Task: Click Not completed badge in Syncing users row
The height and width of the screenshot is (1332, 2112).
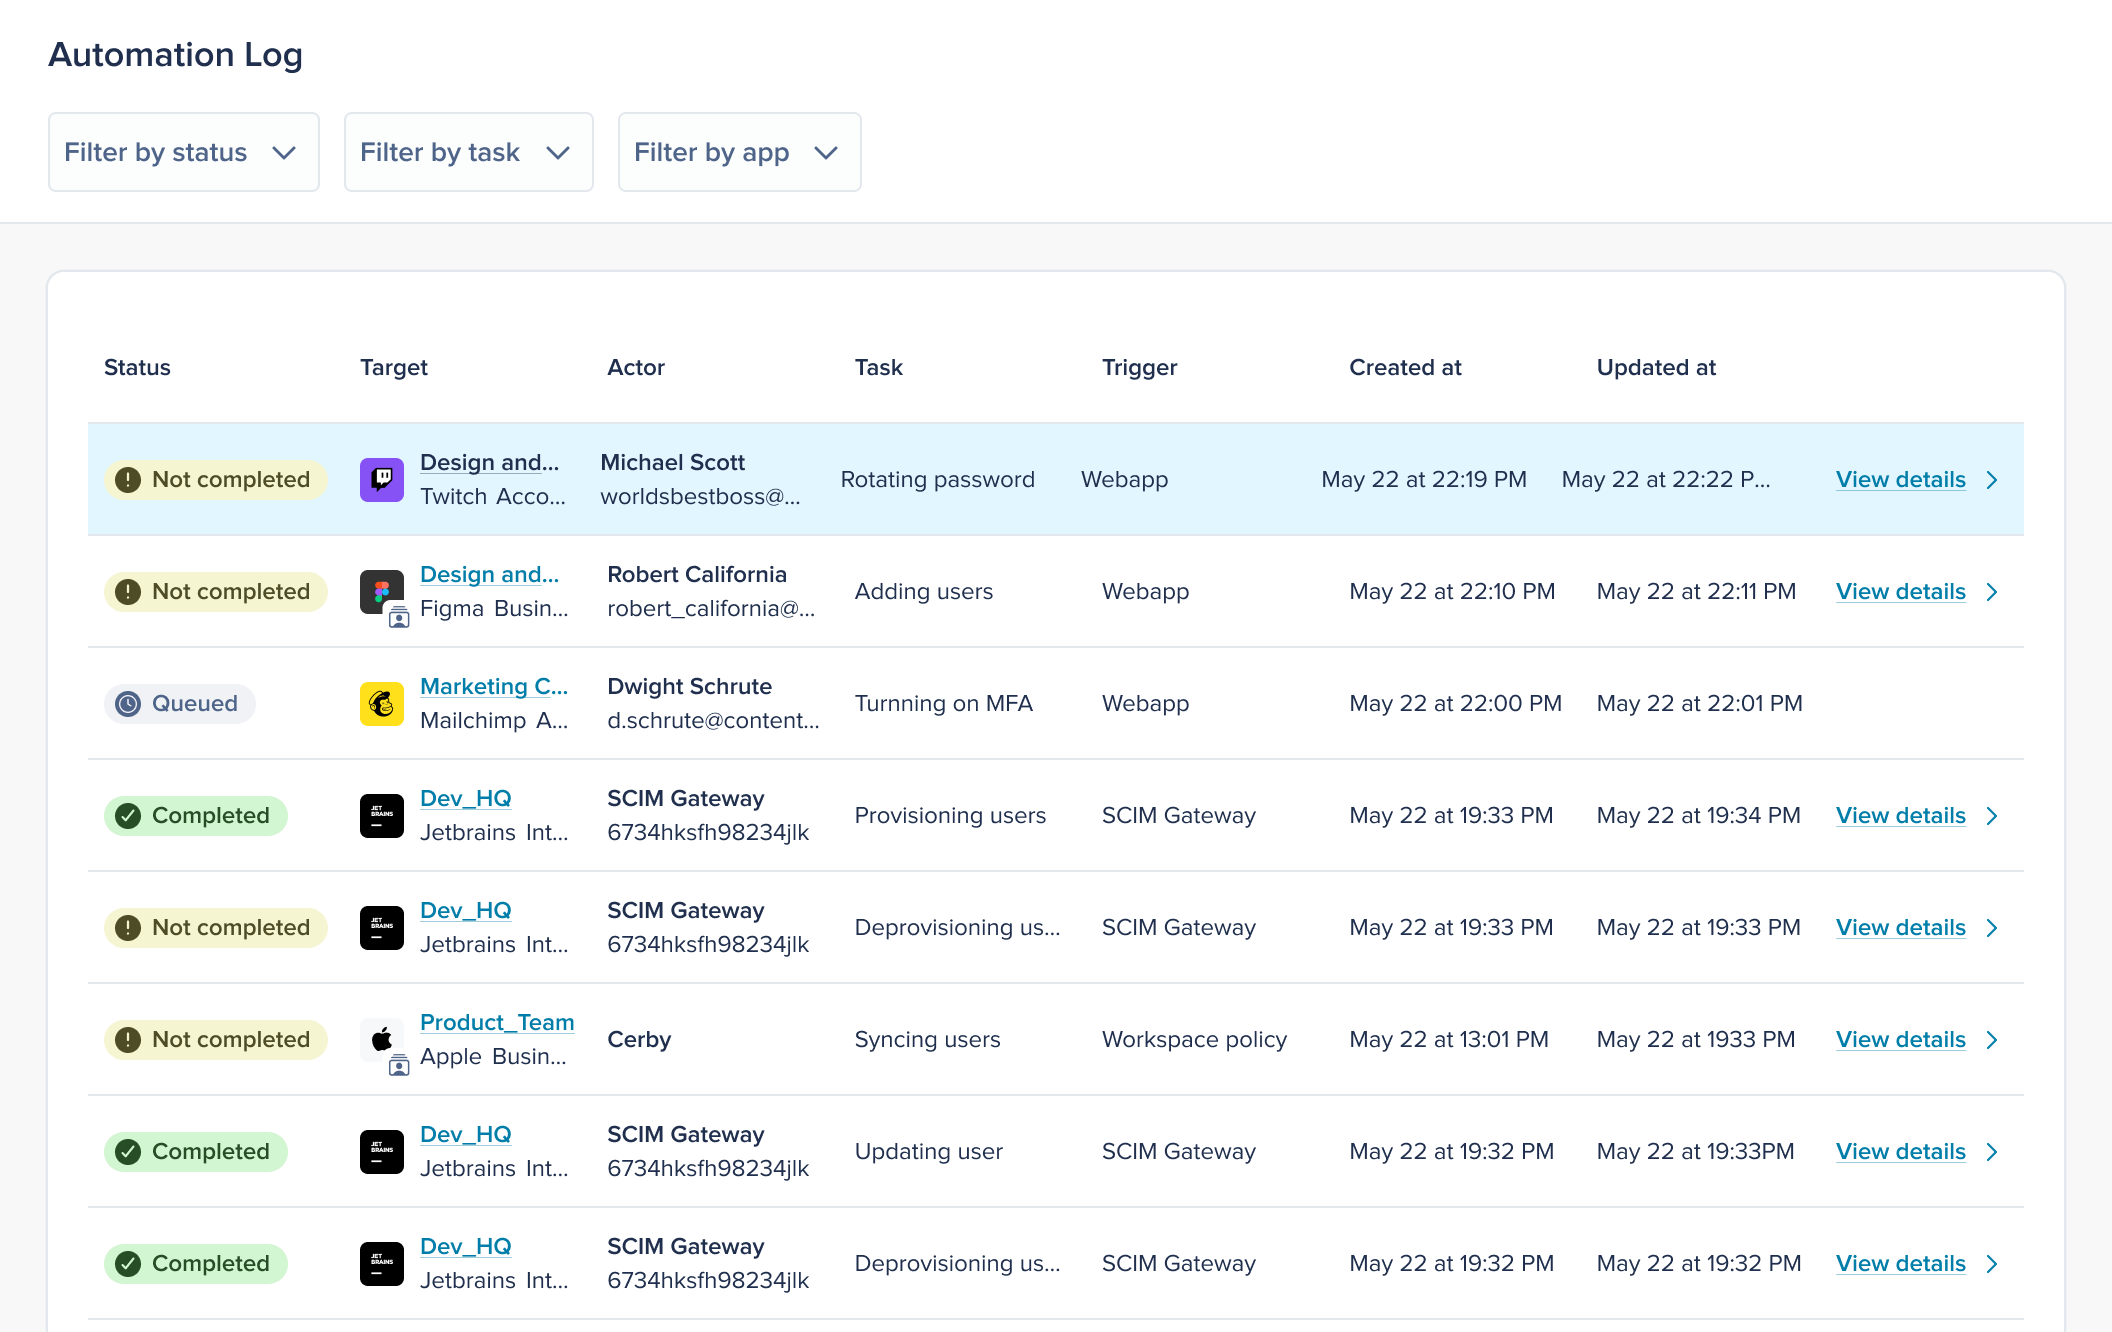Action: pyautogui.click(x=216, y=1040)
